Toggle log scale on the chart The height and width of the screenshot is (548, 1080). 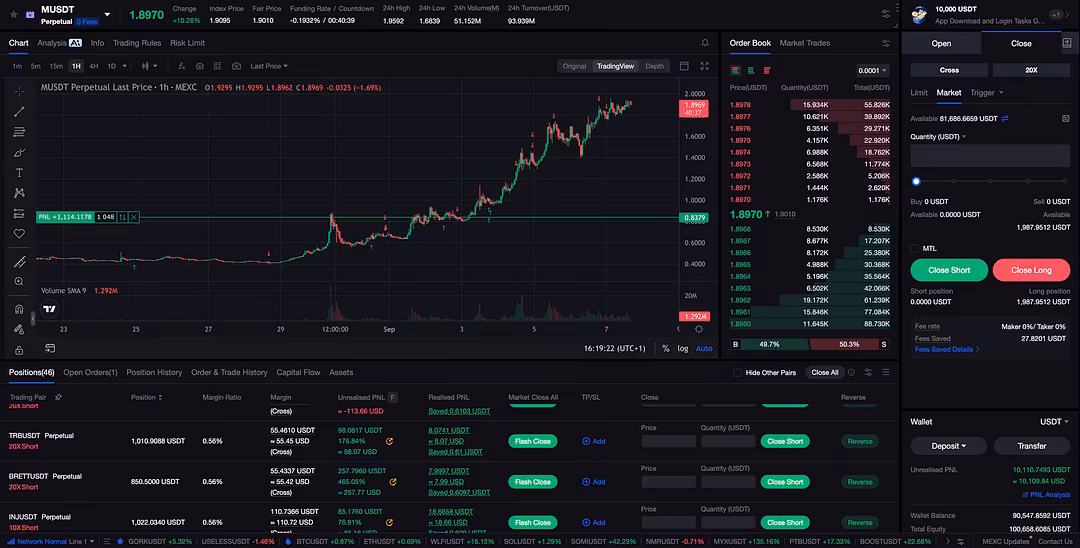683,349
